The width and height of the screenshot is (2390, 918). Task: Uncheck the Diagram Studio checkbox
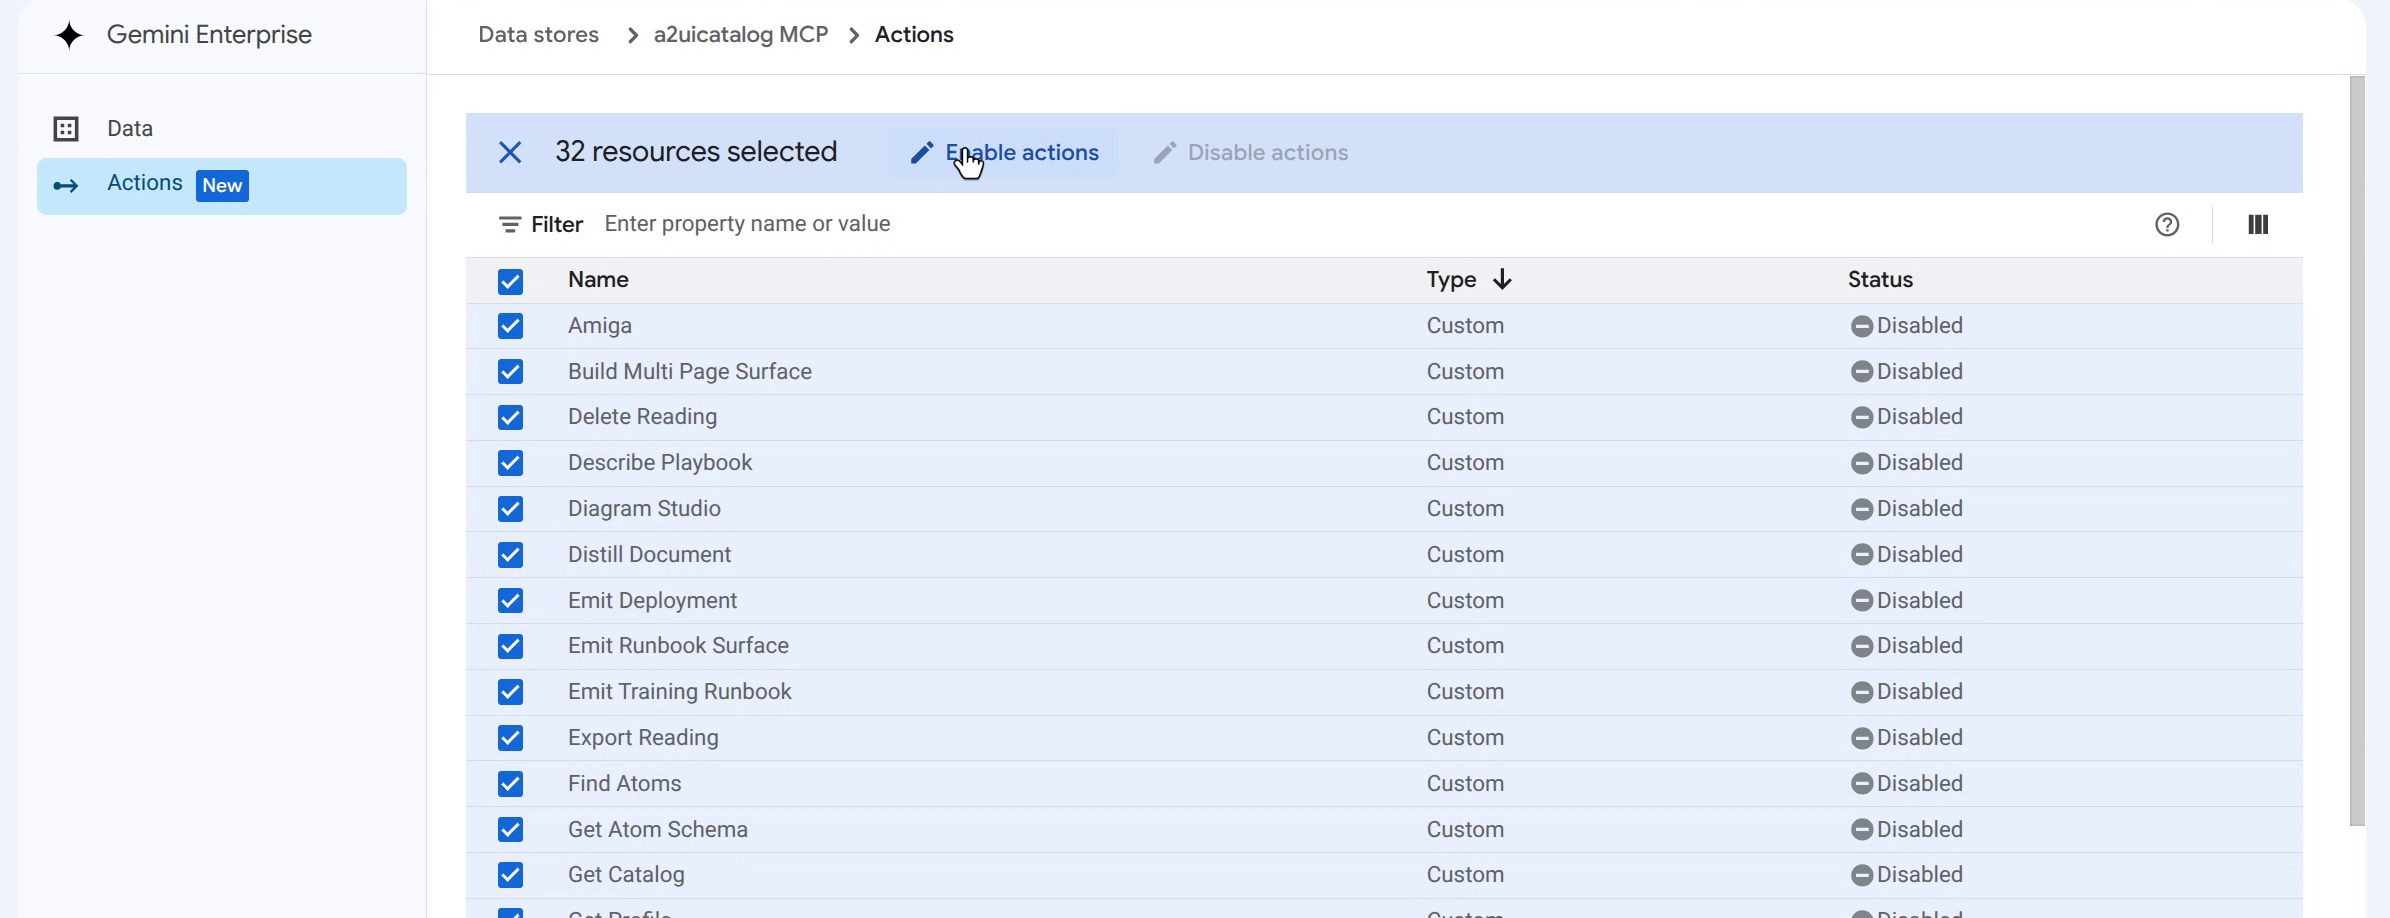[x=510, y=509]
